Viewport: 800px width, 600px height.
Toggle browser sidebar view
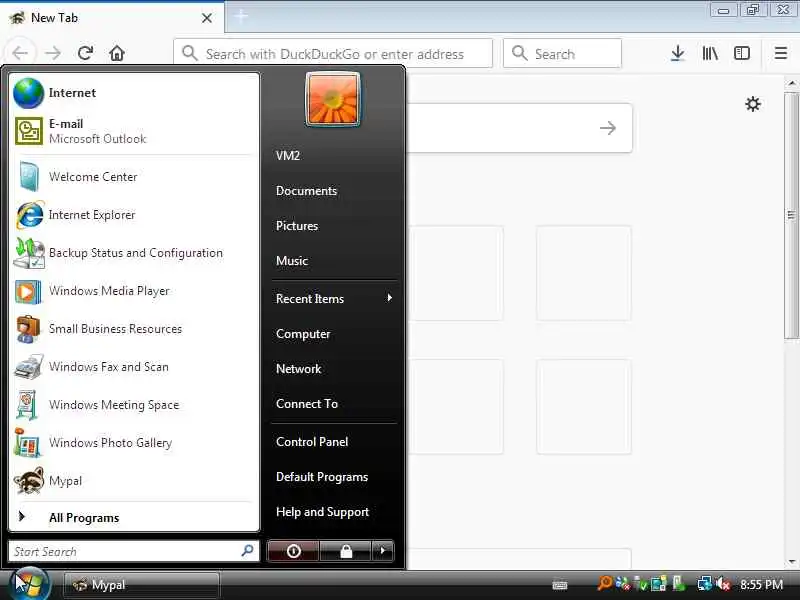point(742,53)
